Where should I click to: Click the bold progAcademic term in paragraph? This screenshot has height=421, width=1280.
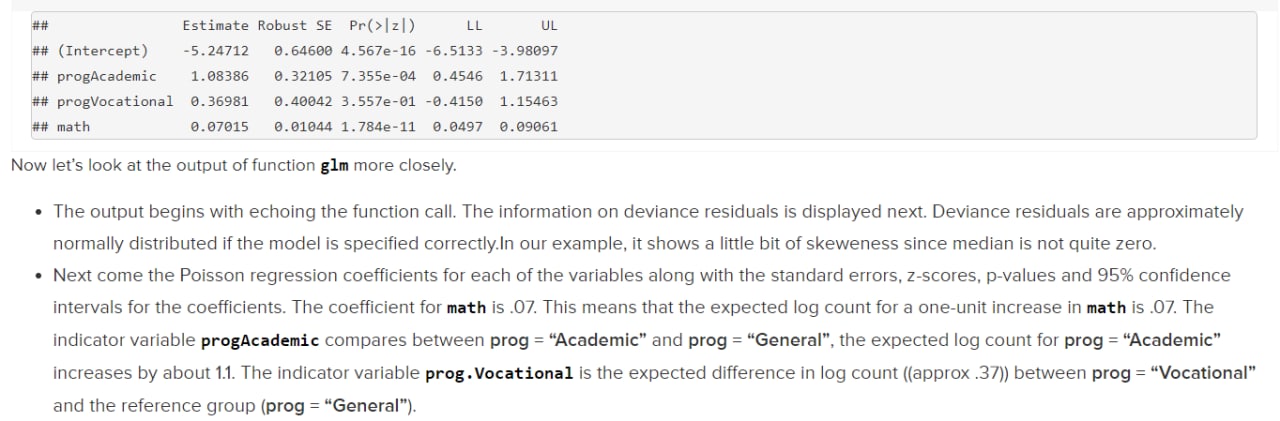[260, 340]
